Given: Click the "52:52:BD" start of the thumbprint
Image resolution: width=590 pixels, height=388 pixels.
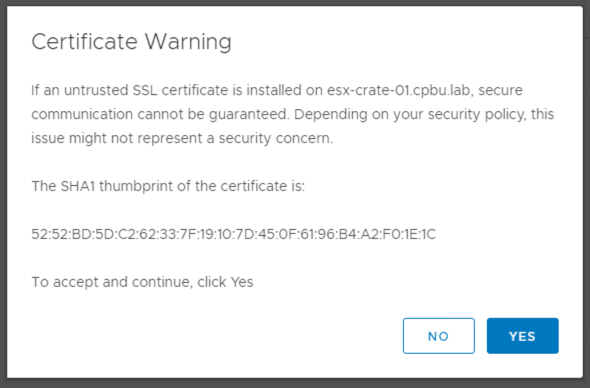Looking at the screenshot, I should pos(60,234).
